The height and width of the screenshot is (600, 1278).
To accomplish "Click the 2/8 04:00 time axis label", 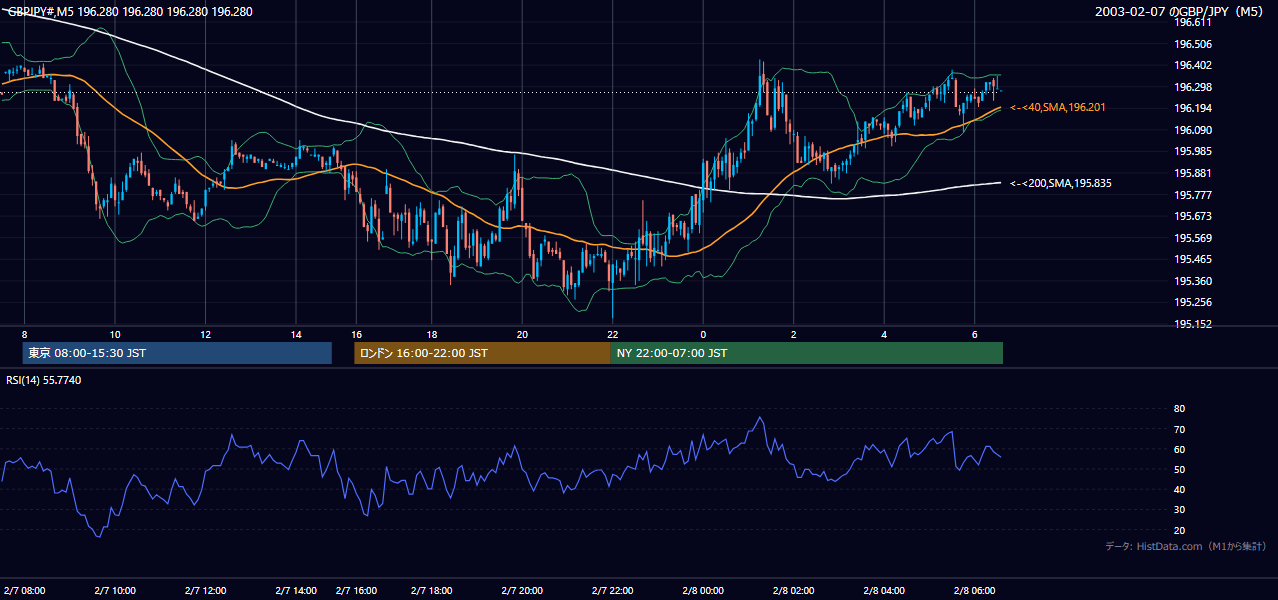I will click(x=885, y=591).
